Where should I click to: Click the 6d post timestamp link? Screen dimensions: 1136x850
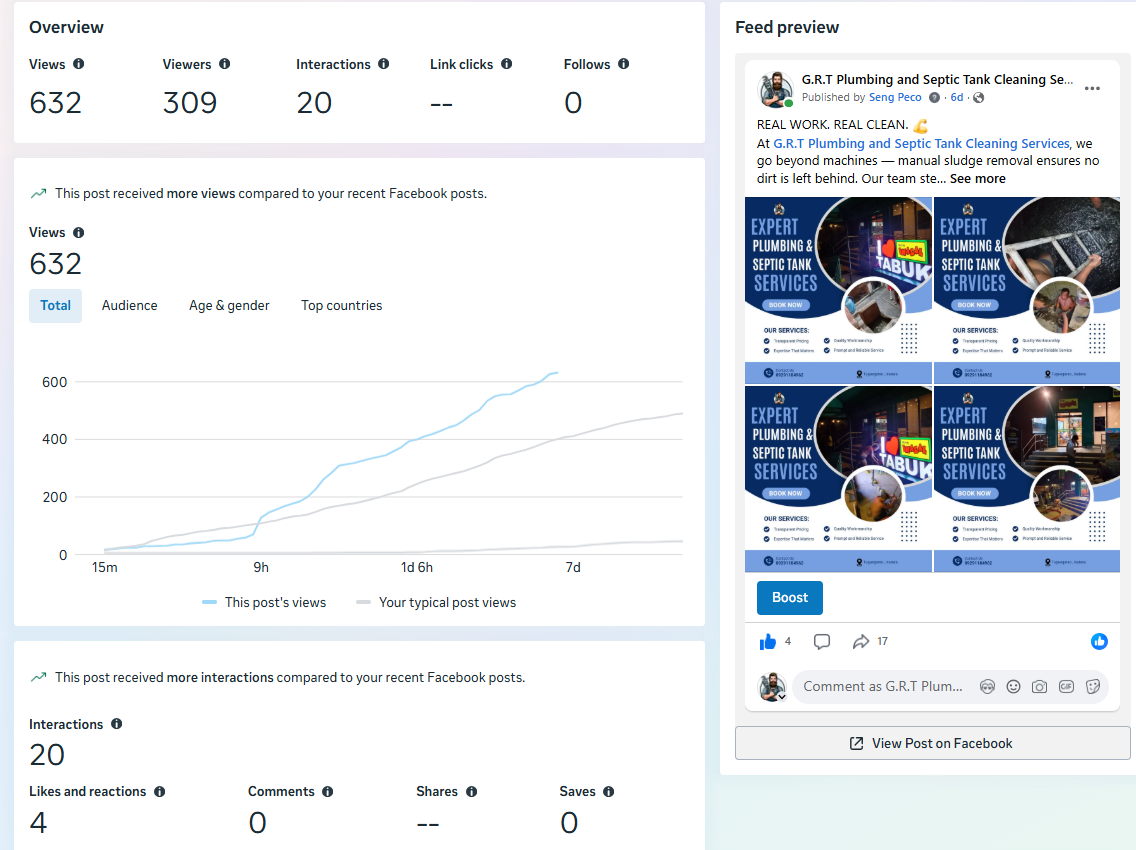(x=957, y=98)
